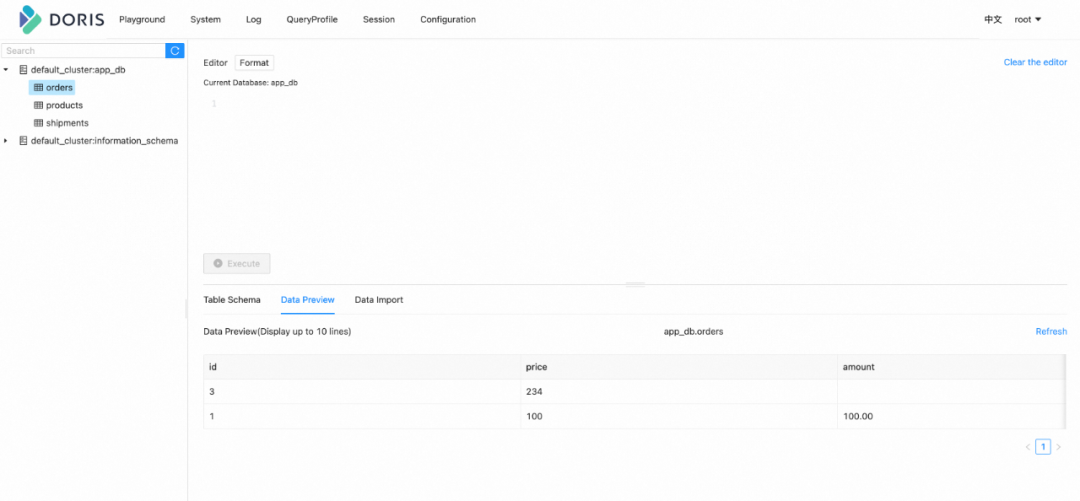
Task: Click the Search input field
Action: (83, 50)
